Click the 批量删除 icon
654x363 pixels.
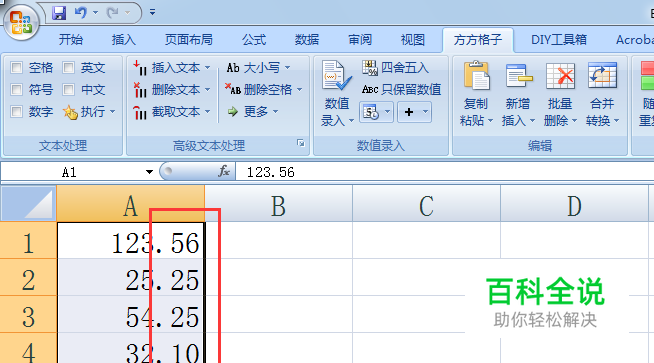(560, 76)
